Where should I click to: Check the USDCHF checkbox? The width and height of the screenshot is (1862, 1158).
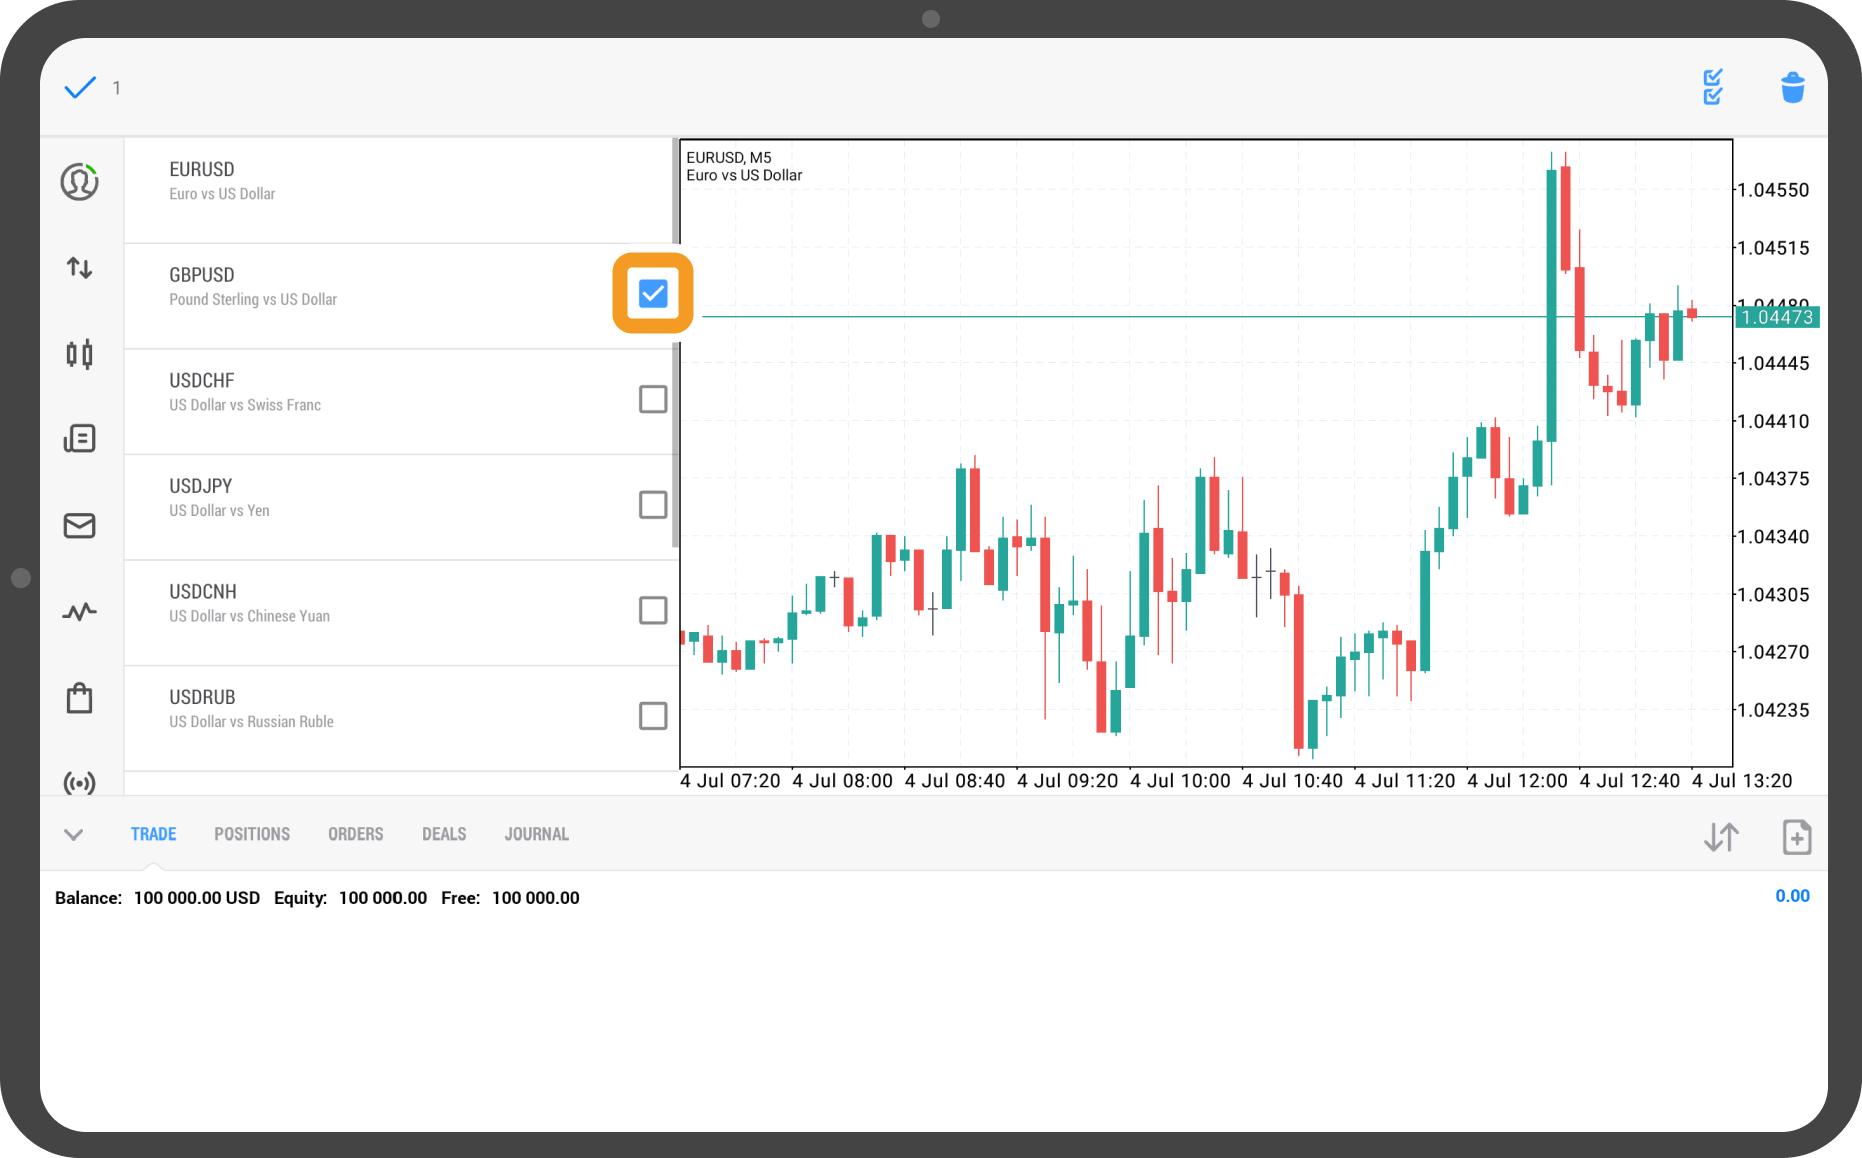click(653, 399)
